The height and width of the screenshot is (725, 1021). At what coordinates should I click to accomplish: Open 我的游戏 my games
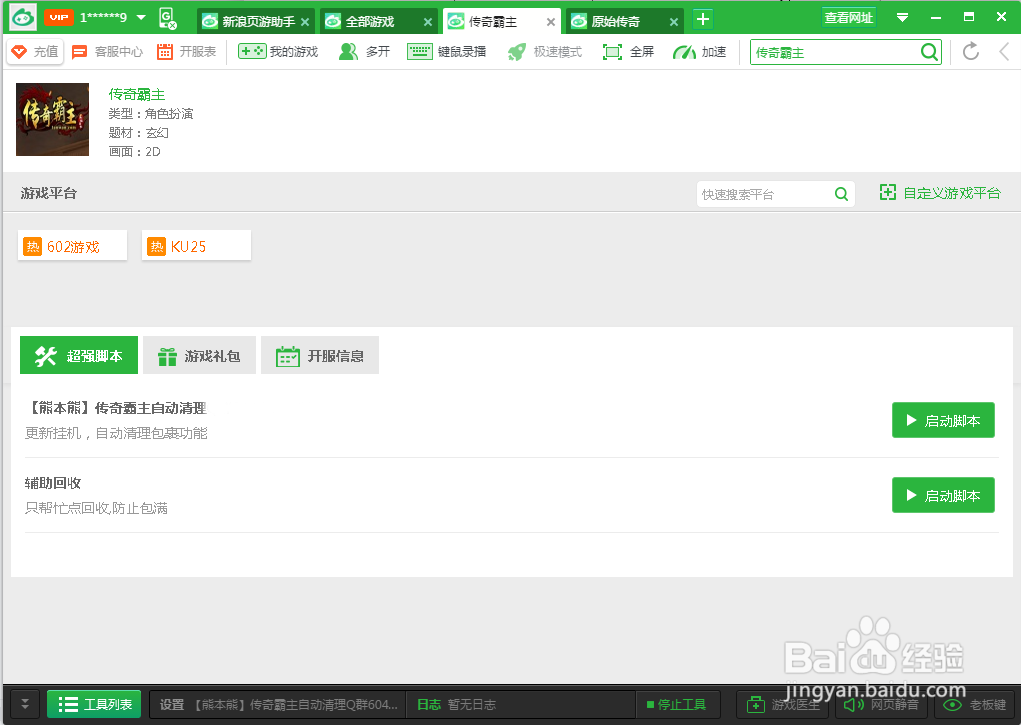pos(278,51)
